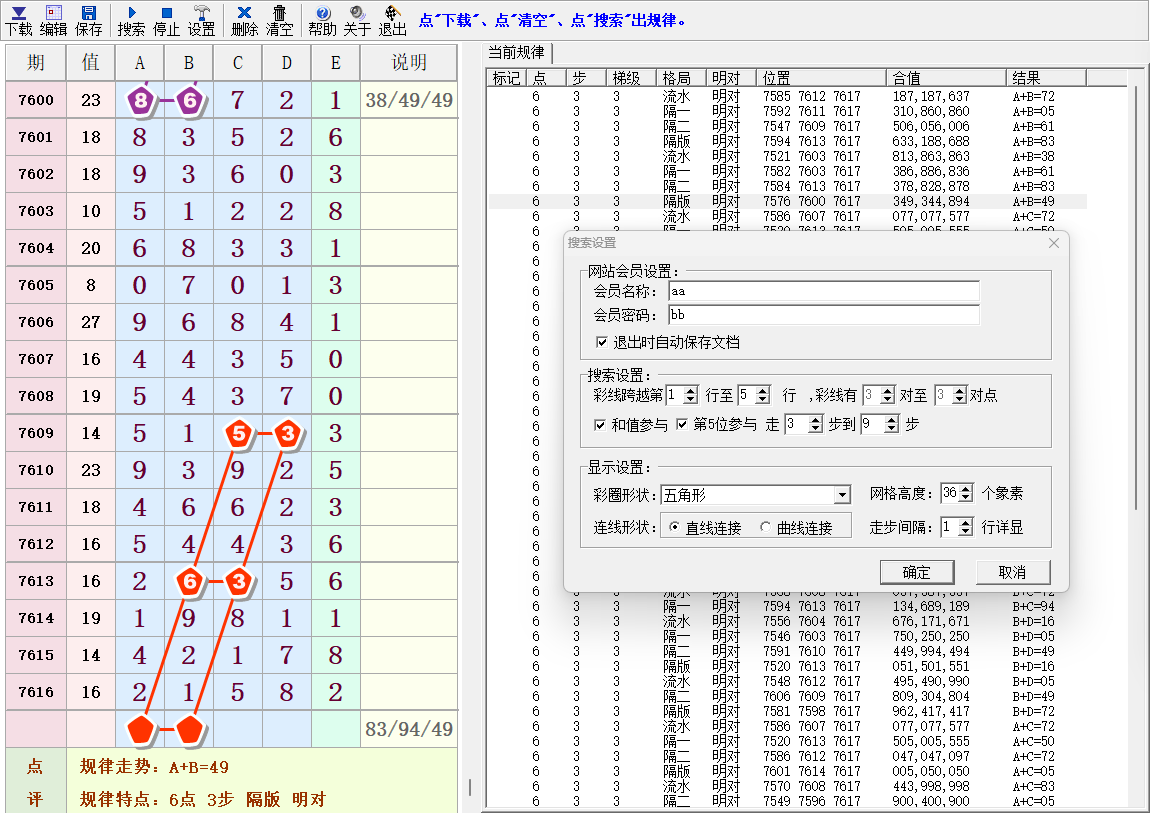
Task: Click value 27 in row 7606
Action: [x=91, y=322]
